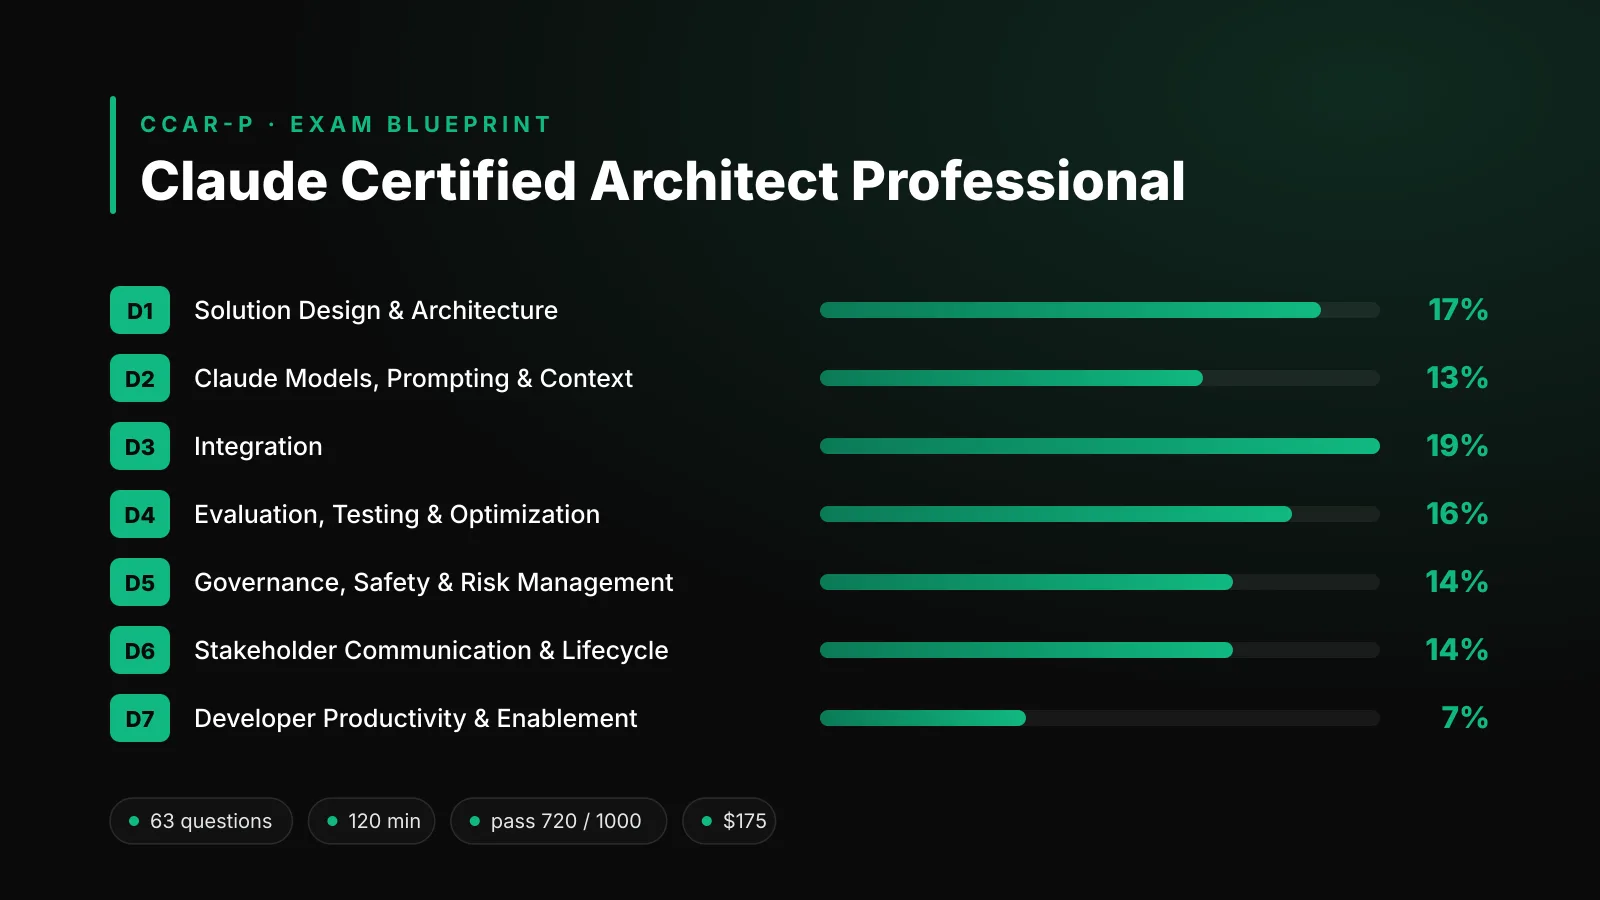Click the Evaluation, Testing & Optimization bar
This screenshot has height=900, width=1600.
click(x=1100, y=514)
